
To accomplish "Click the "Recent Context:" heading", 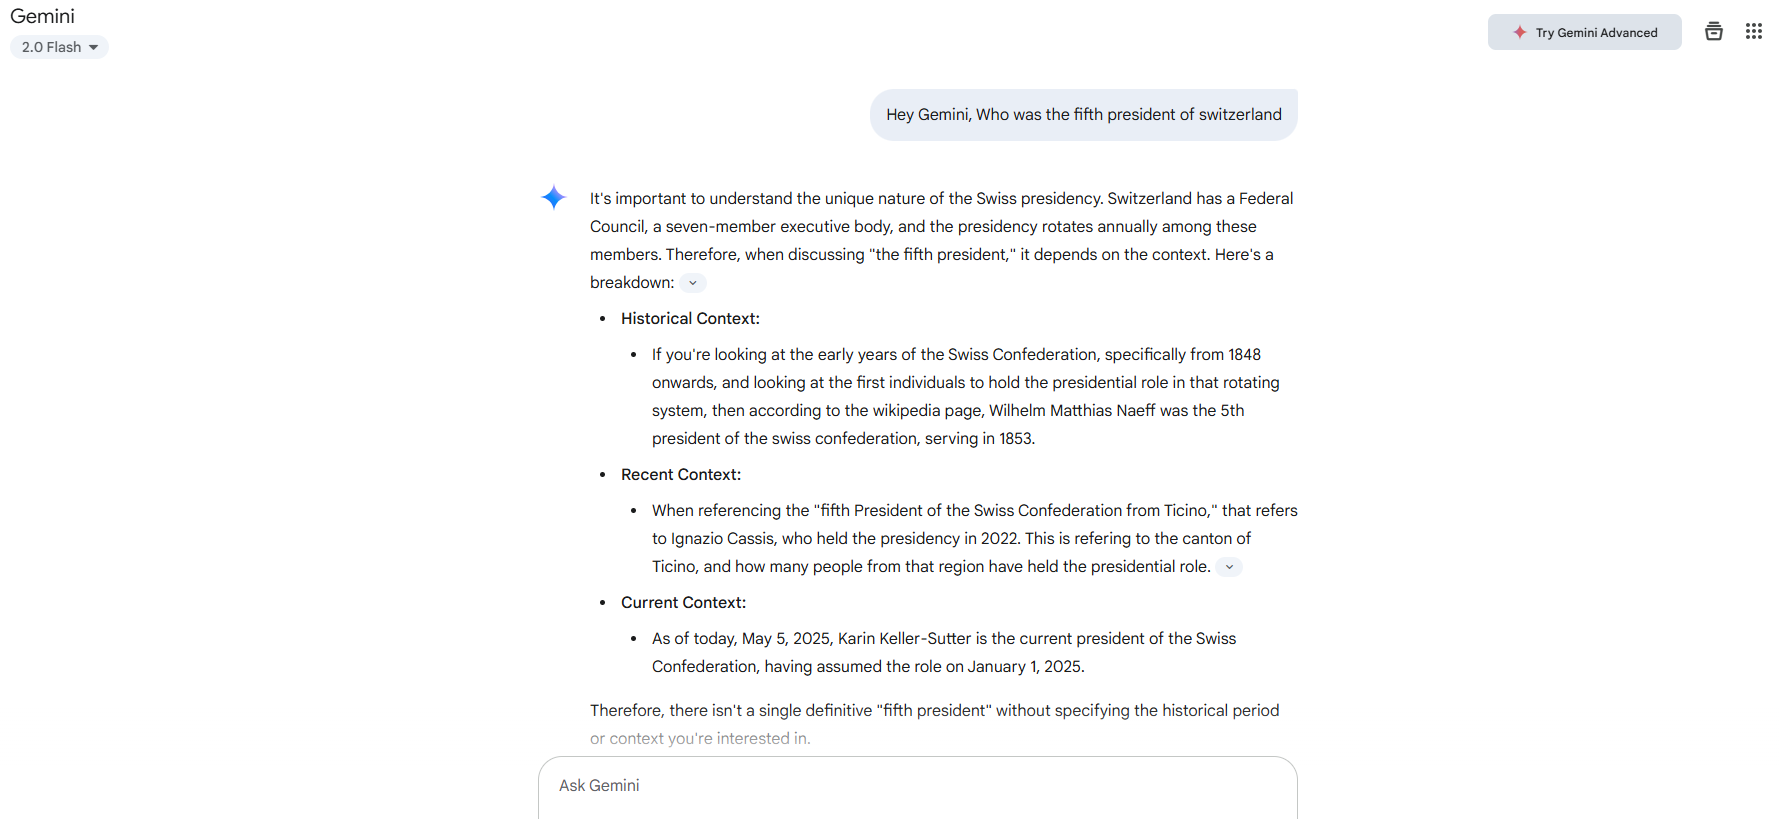I will tap(681, 475).
